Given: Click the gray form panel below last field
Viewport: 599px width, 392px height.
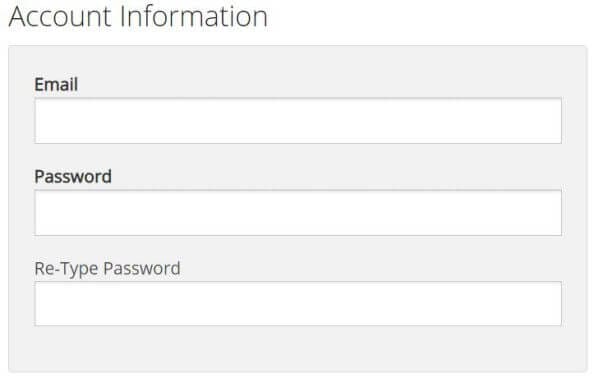Looking at the screenshot, I should (298, 348).
